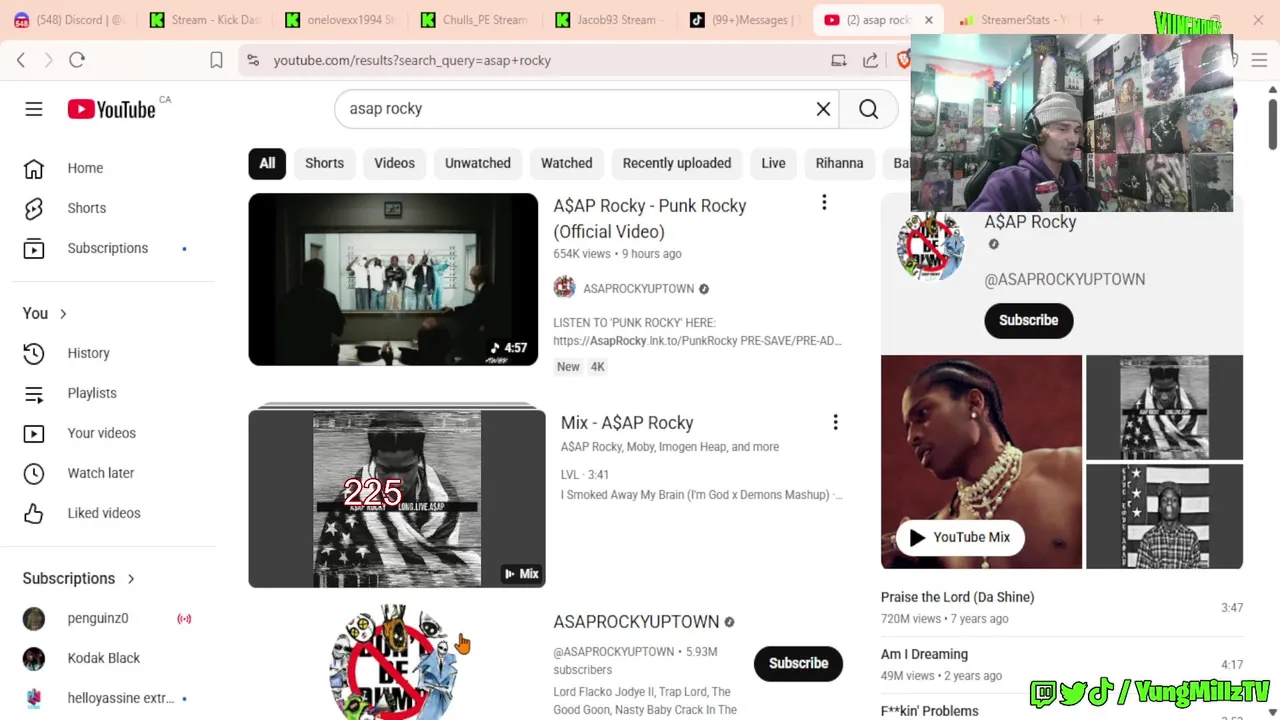Select the Recently uploaded filter chip
This screenshot has width=1280, height=720.
677,163
